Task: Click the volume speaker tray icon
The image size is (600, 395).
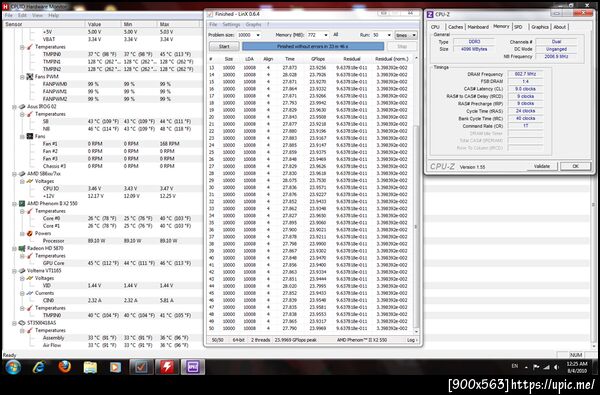Action: click(556, 367)
